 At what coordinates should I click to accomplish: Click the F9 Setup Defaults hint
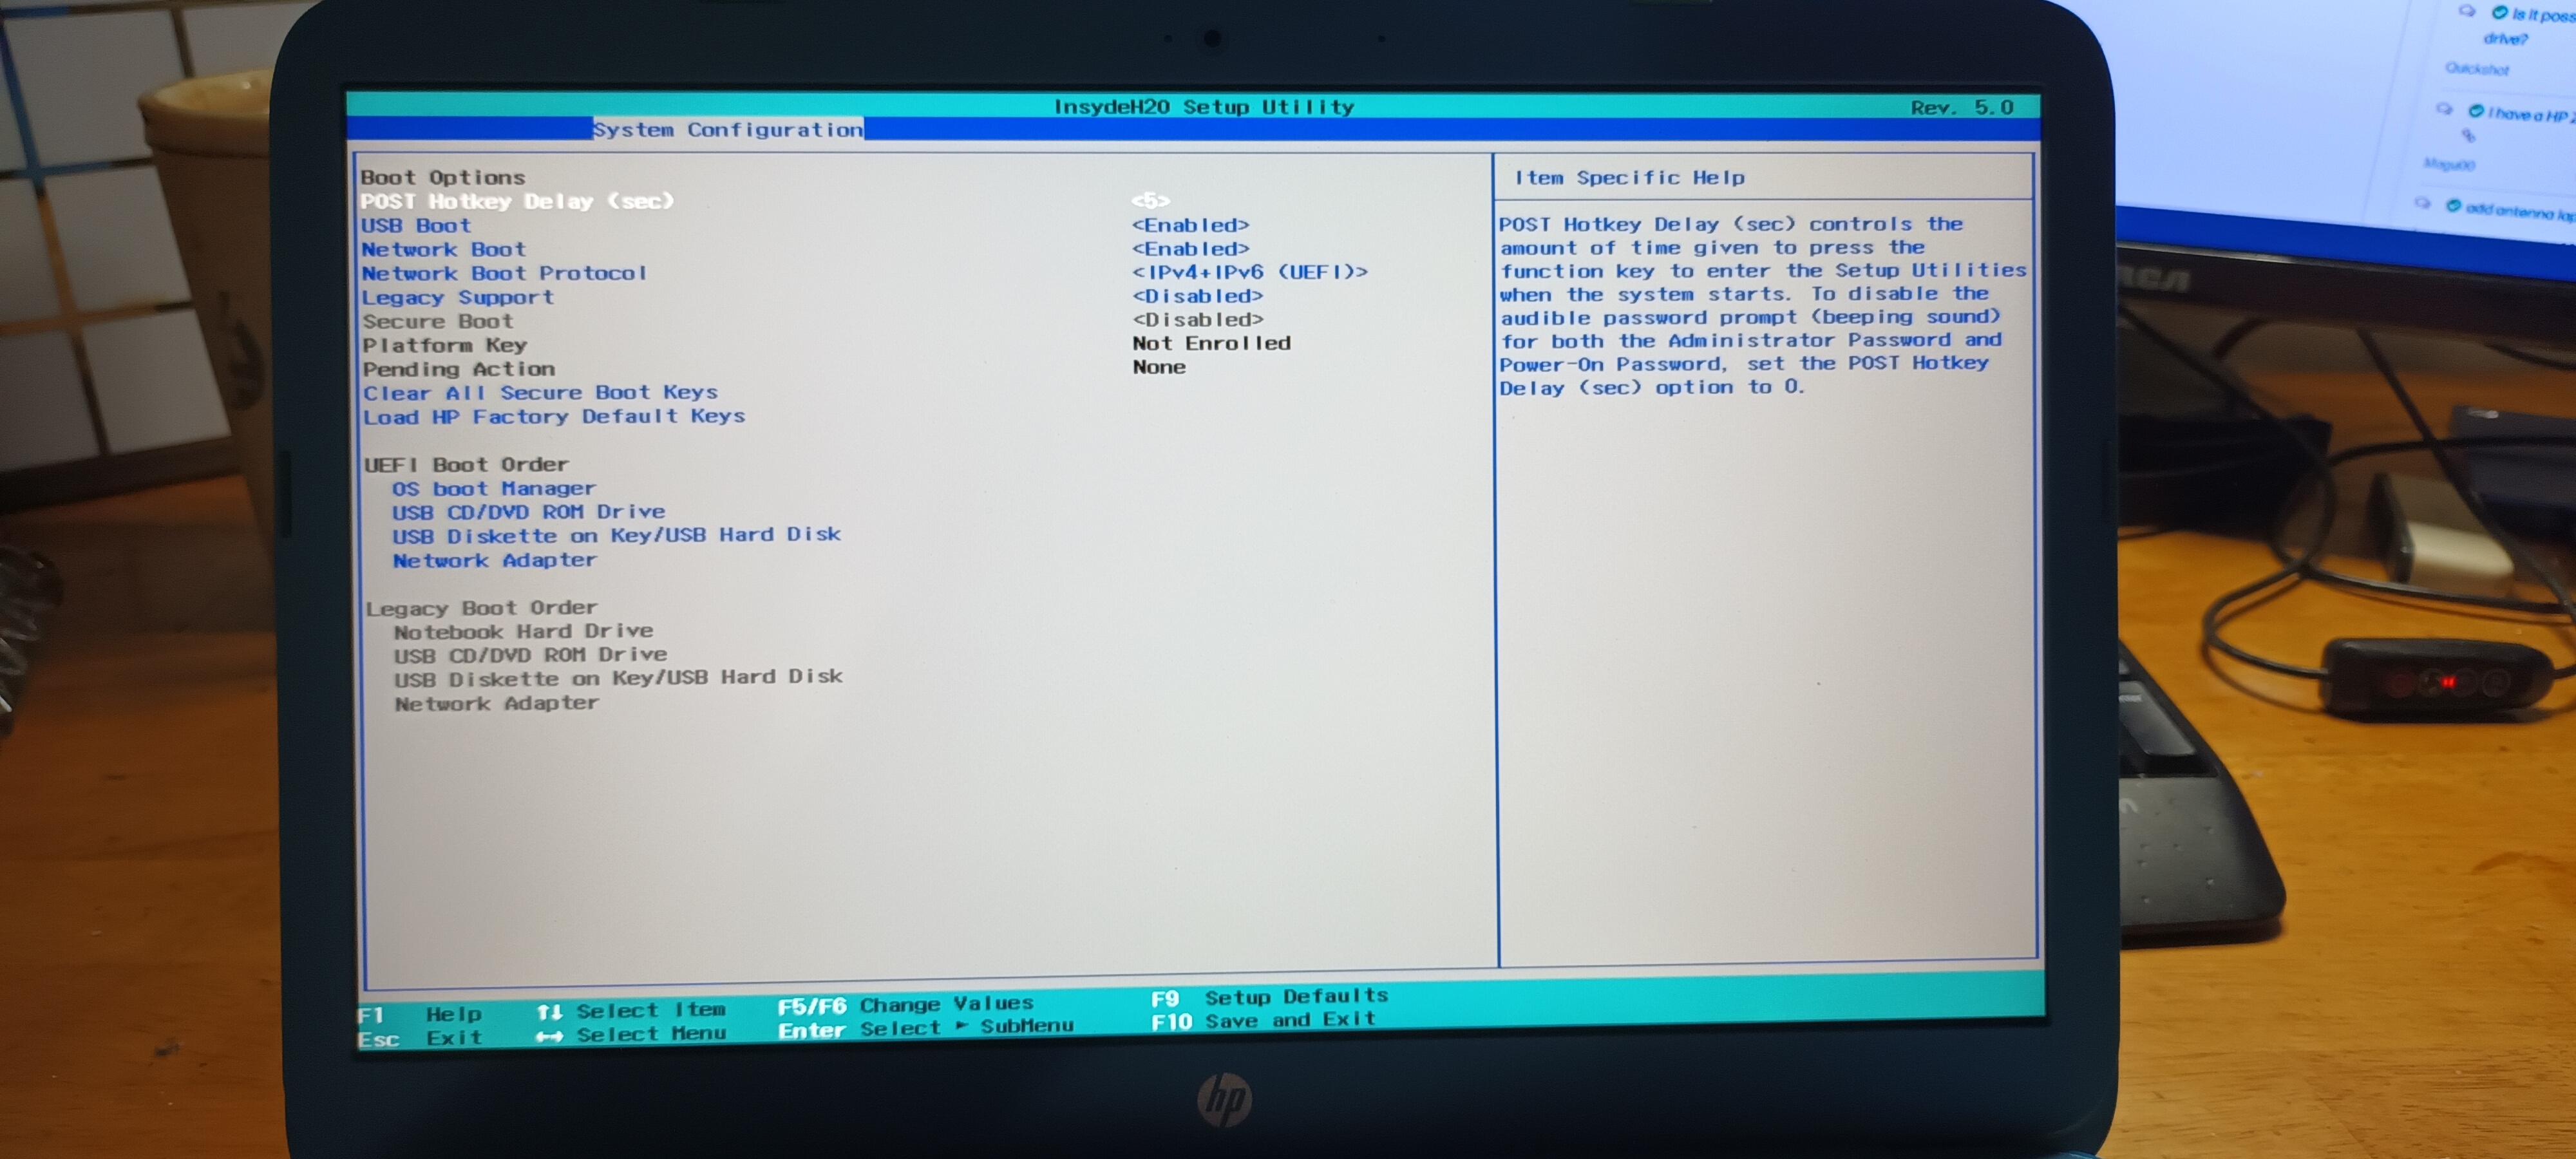coord(1268,997)
